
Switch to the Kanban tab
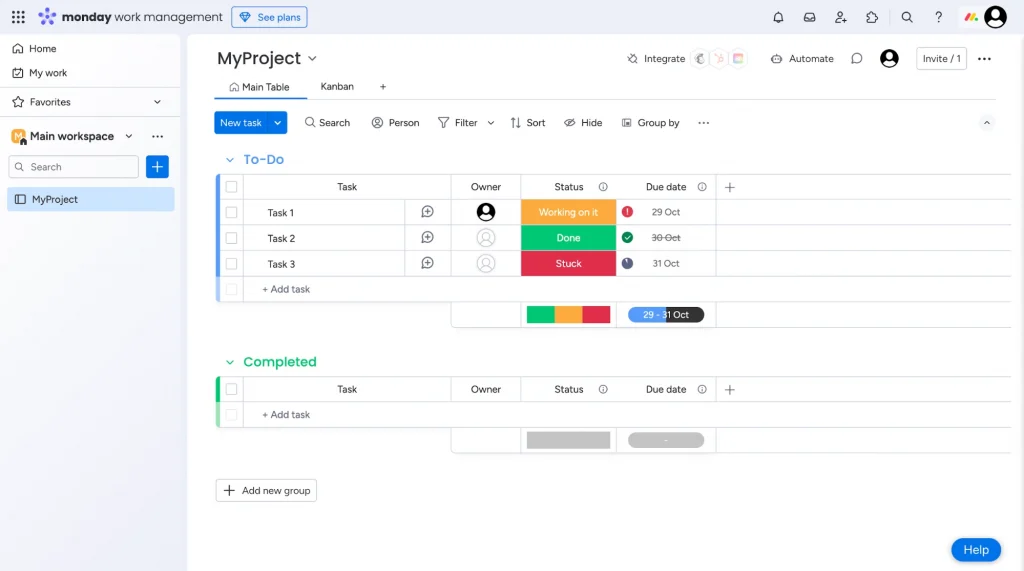click(x=337, y=87)
